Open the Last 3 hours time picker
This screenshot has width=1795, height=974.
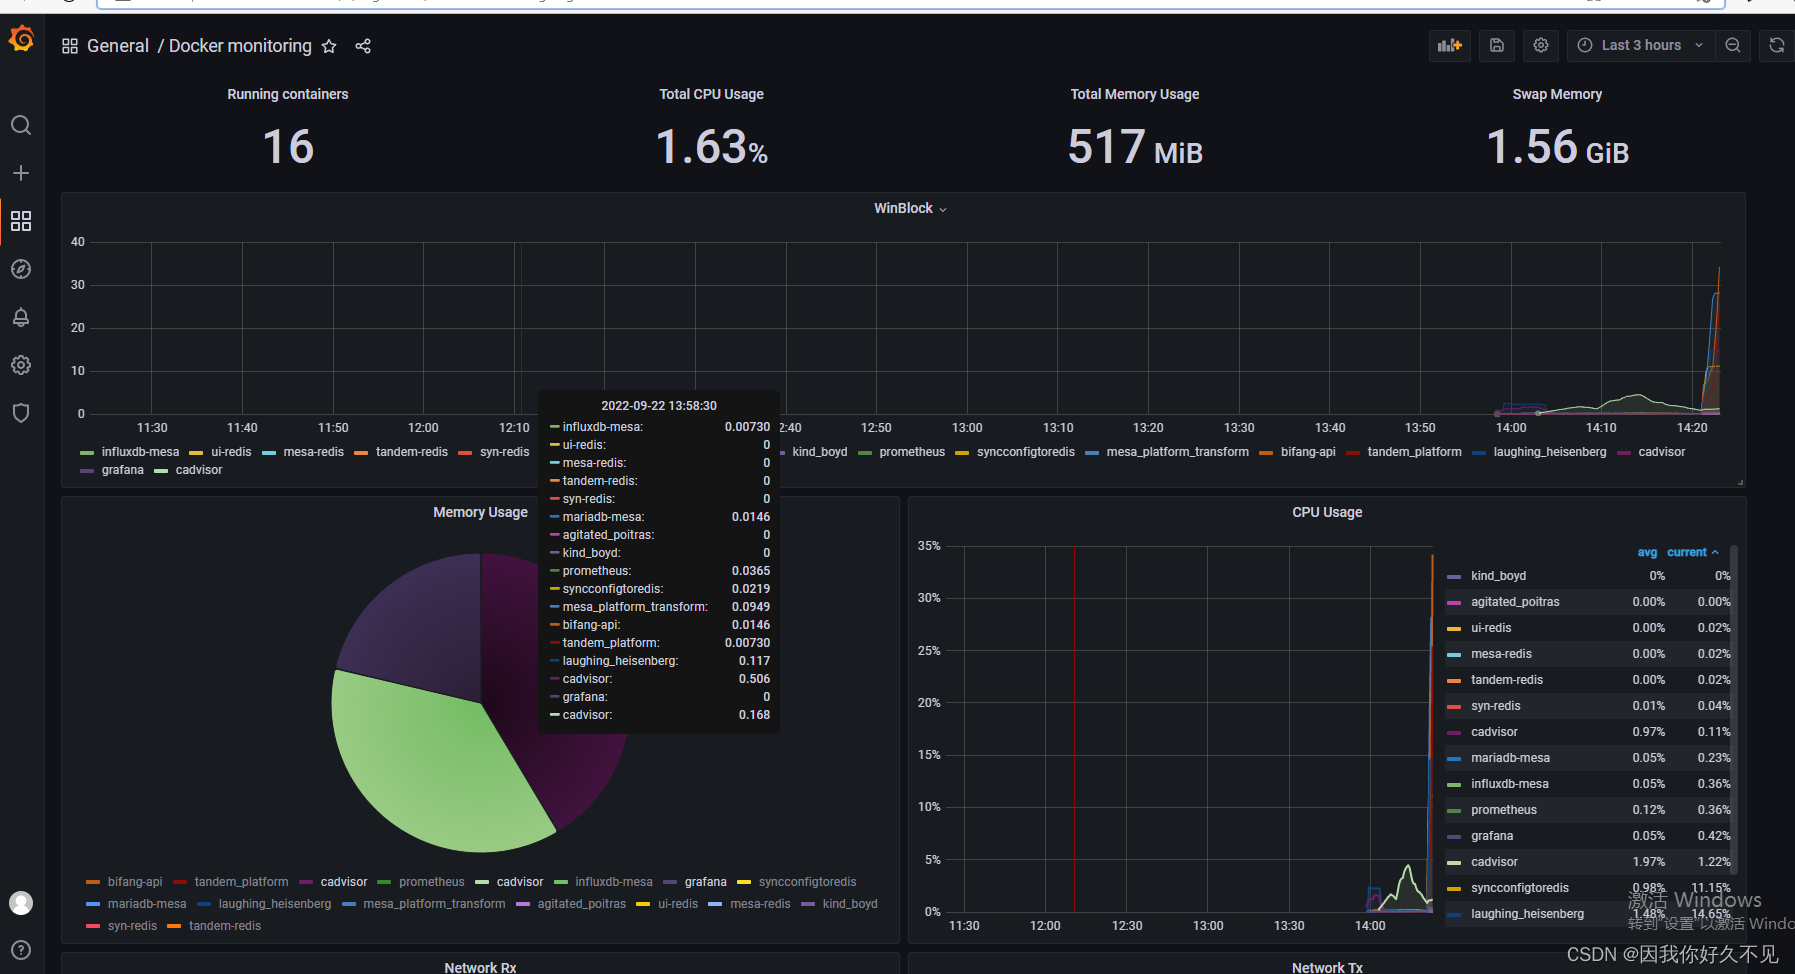pos(1639,45)
